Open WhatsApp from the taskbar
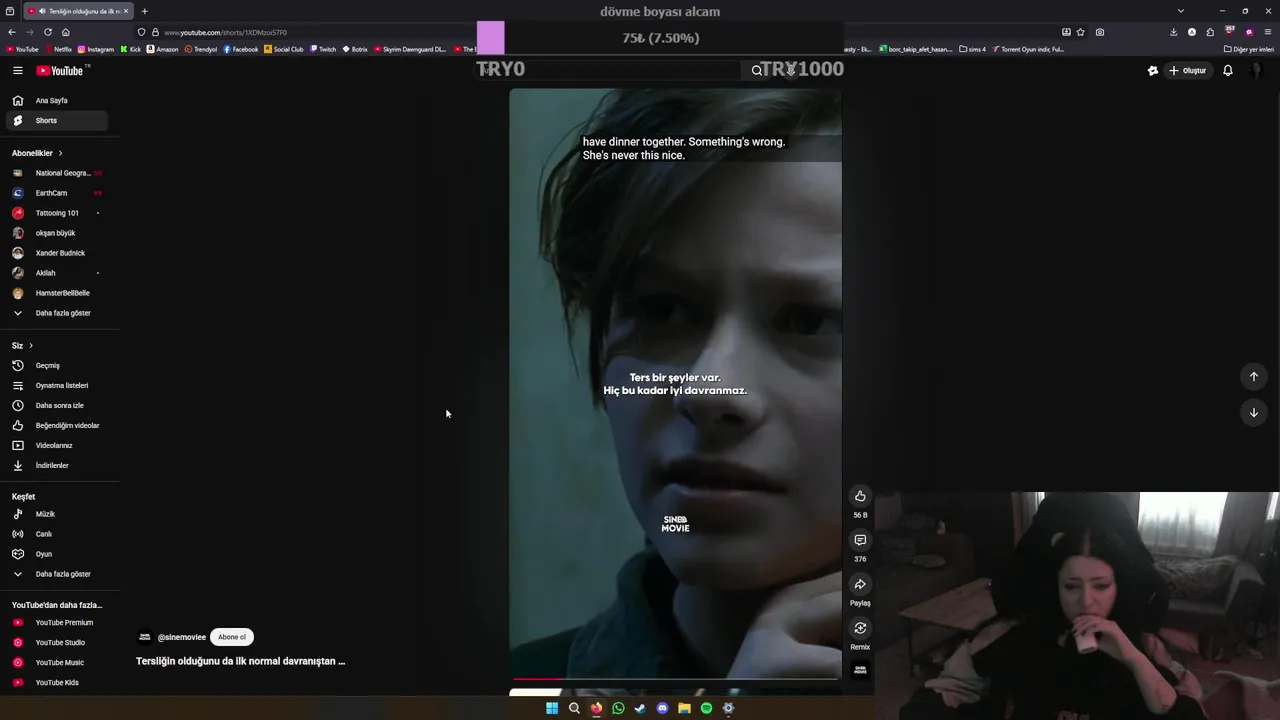1280x720 pixels. tap(618, 708)
